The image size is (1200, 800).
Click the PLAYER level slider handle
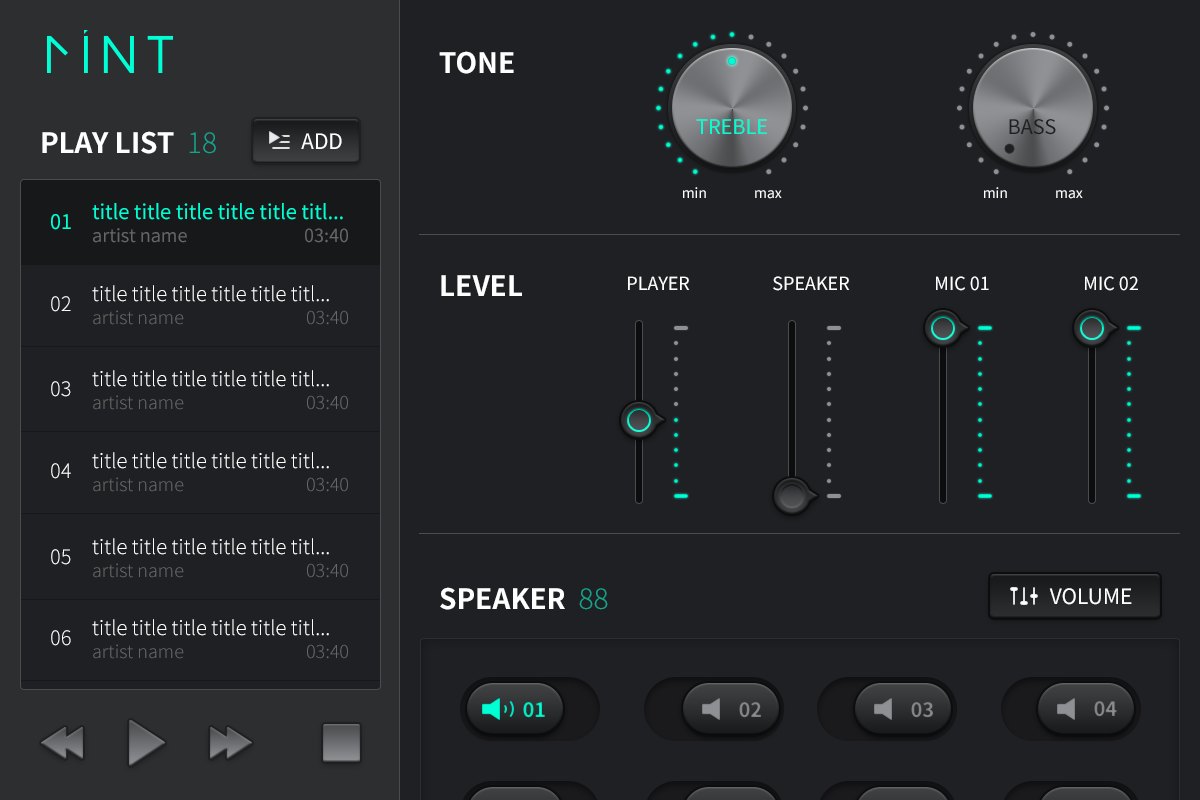[x=640, y=420]
